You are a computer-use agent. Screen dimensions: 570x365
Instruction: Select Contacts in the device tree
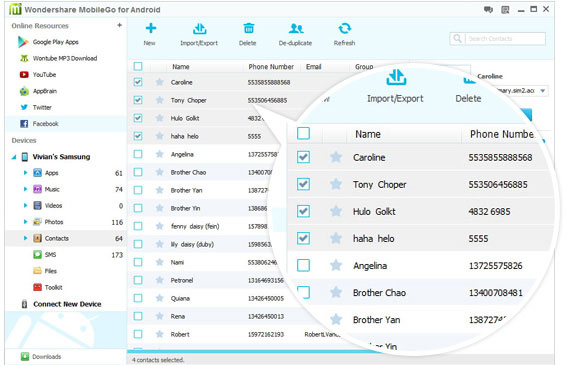(x=56, y=238)
